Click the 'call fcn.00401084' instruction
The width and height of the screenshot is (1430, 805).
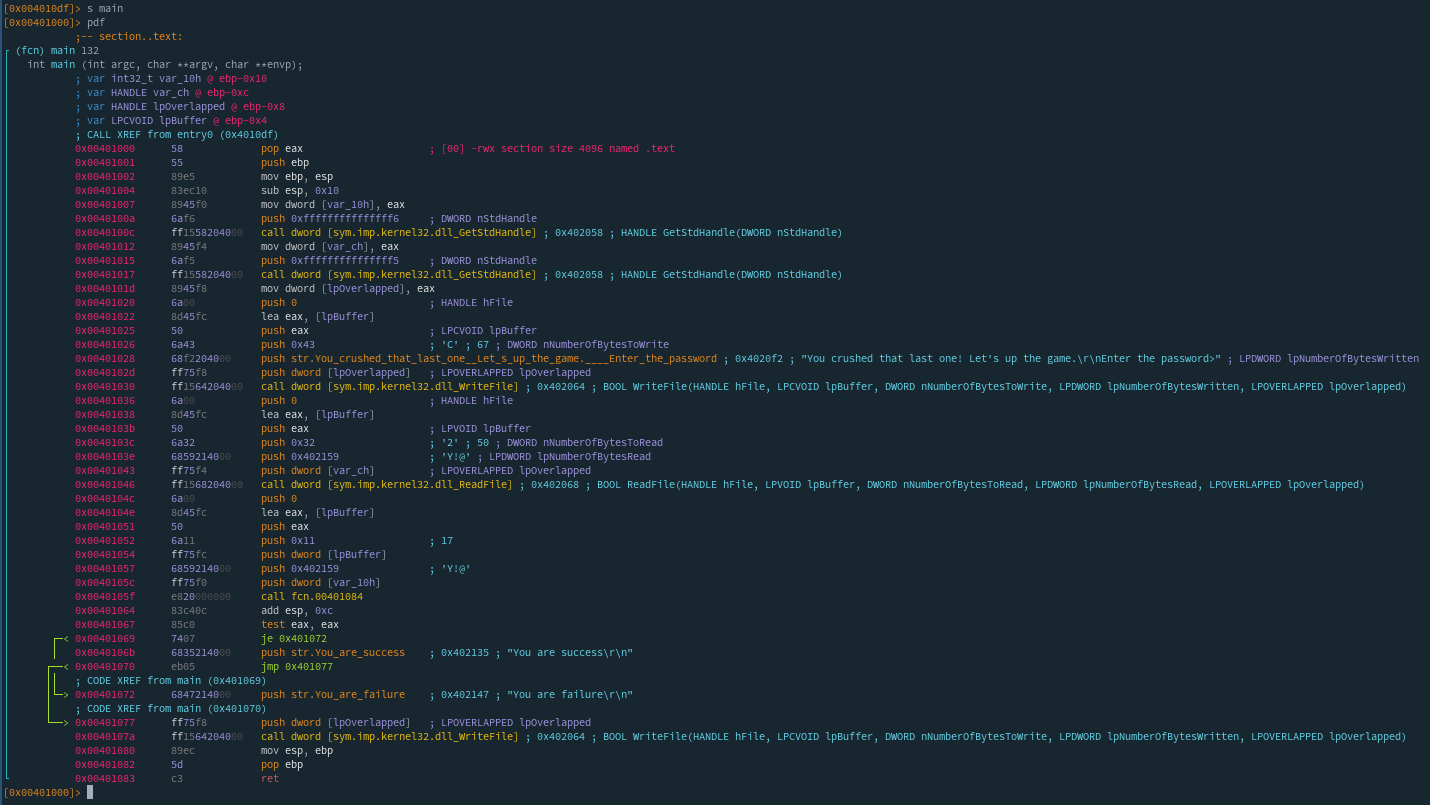312,596
